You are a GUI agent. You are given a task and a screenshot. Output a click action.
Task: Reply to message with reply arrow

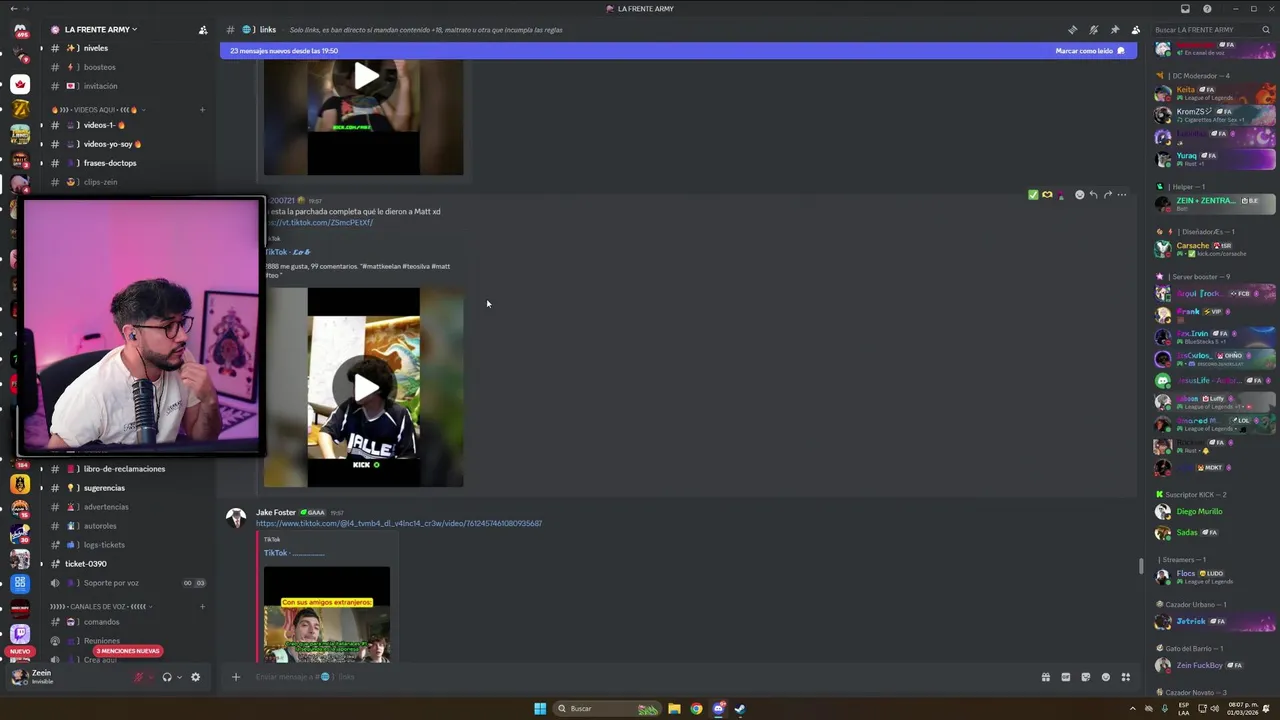pyautogui.click(x=1093, y=195)
